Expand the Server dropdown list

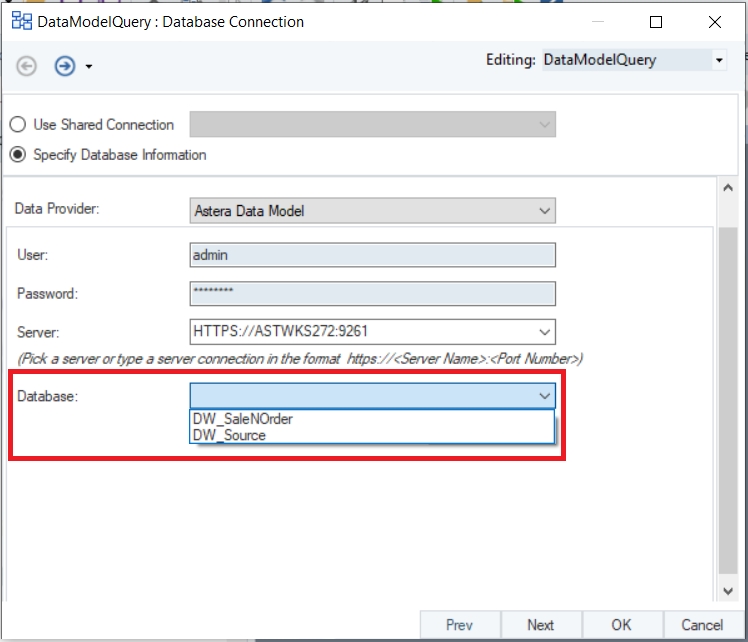544,332
